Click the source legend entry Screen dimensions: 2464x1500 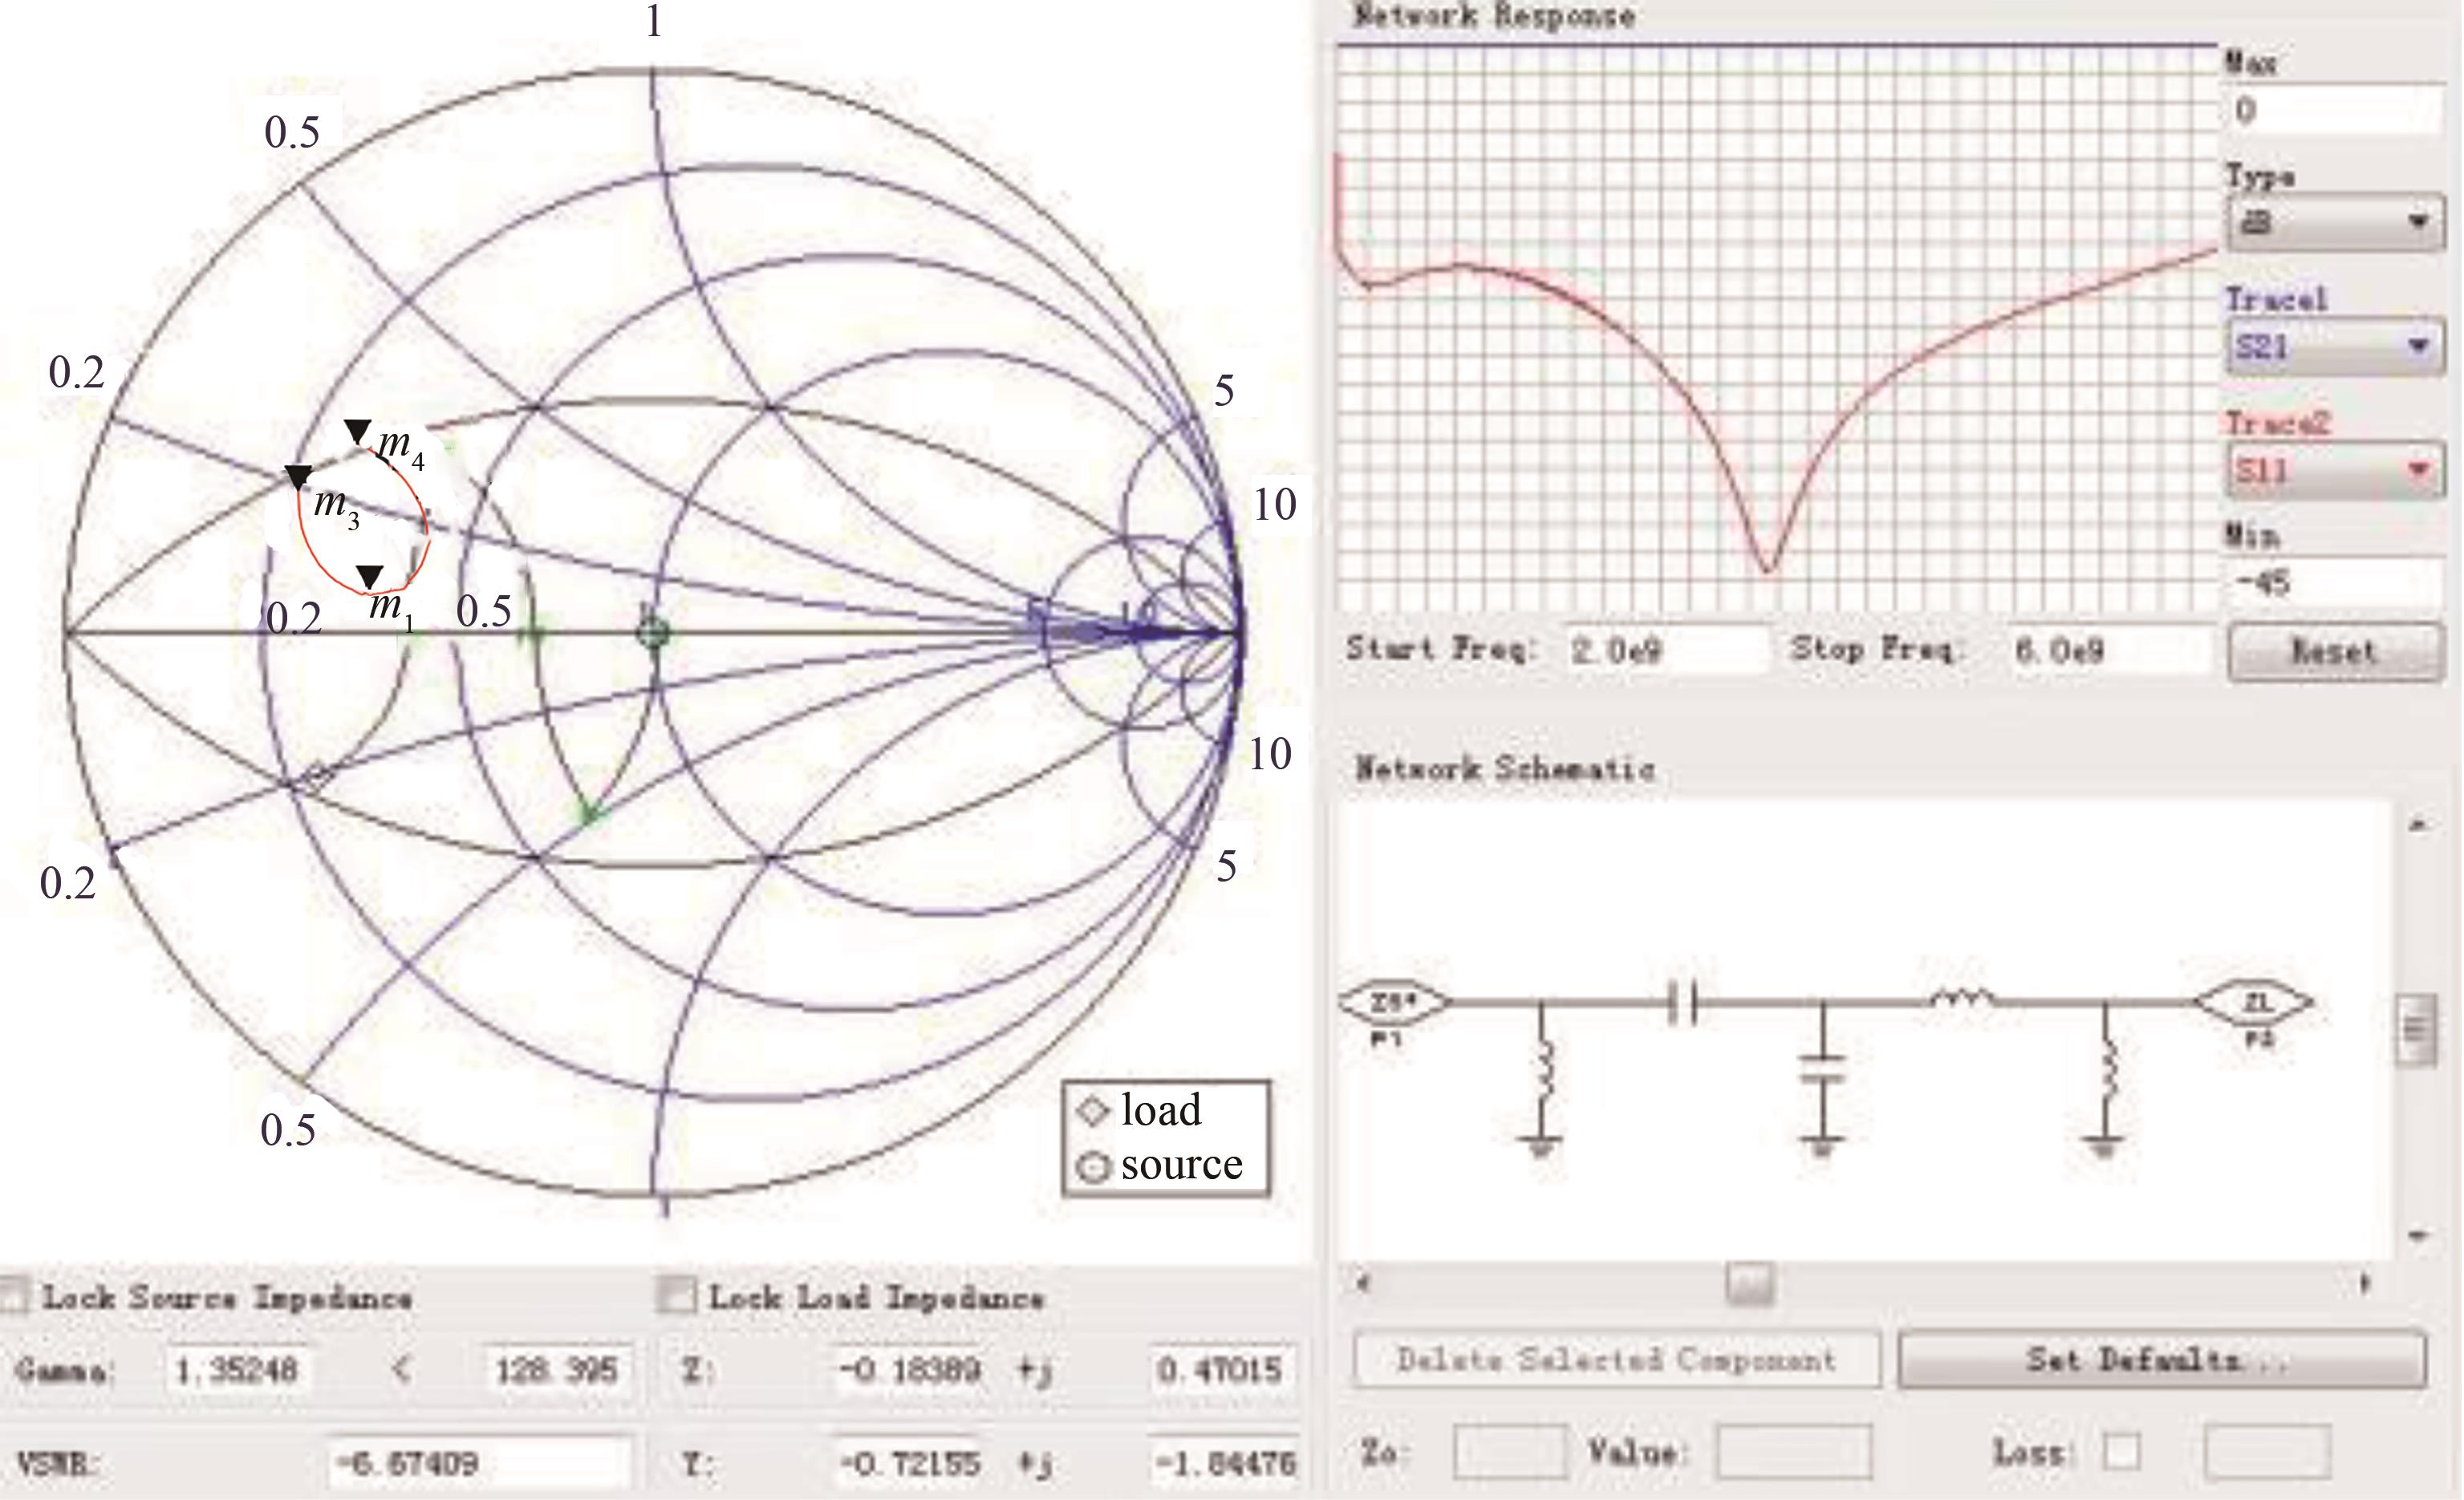pyautogui.click(x=1161, y=1164)
